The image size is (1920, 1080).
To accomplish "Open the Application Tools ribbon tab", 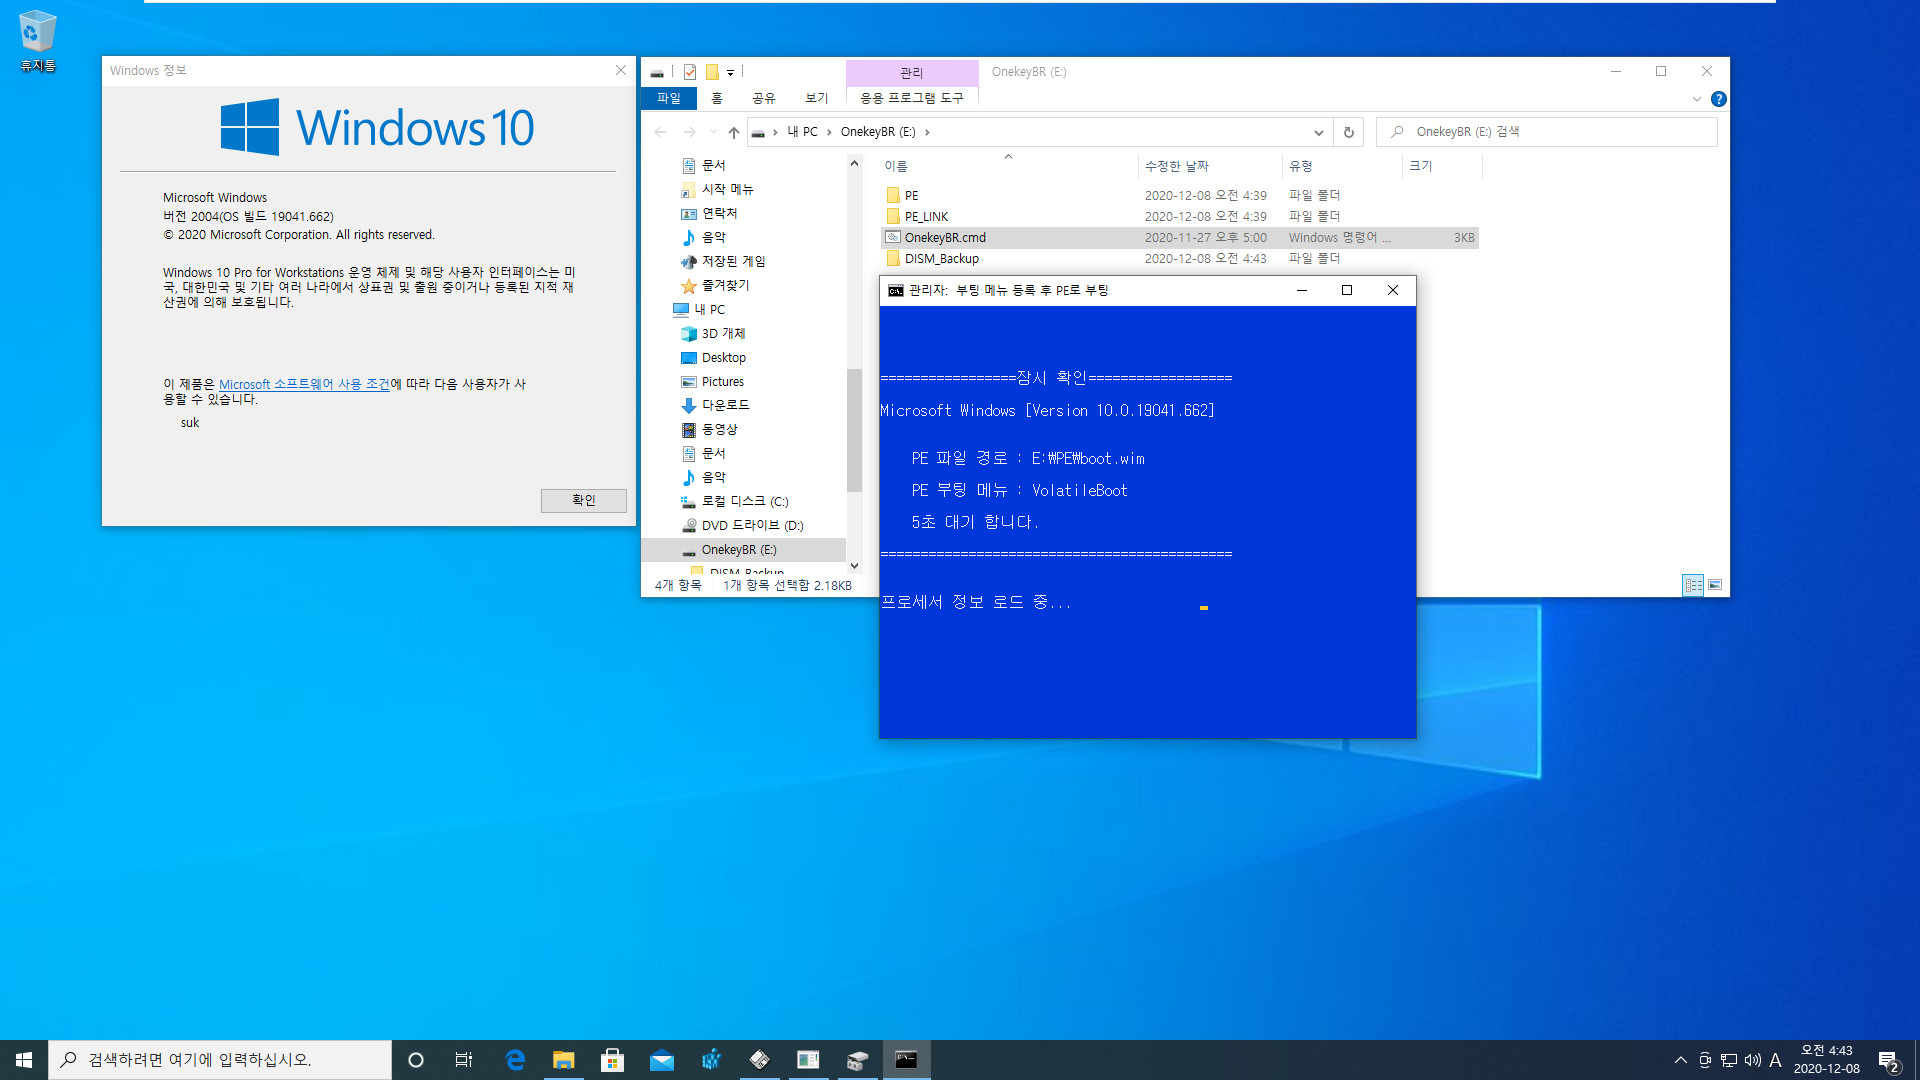I will point(912,98).
